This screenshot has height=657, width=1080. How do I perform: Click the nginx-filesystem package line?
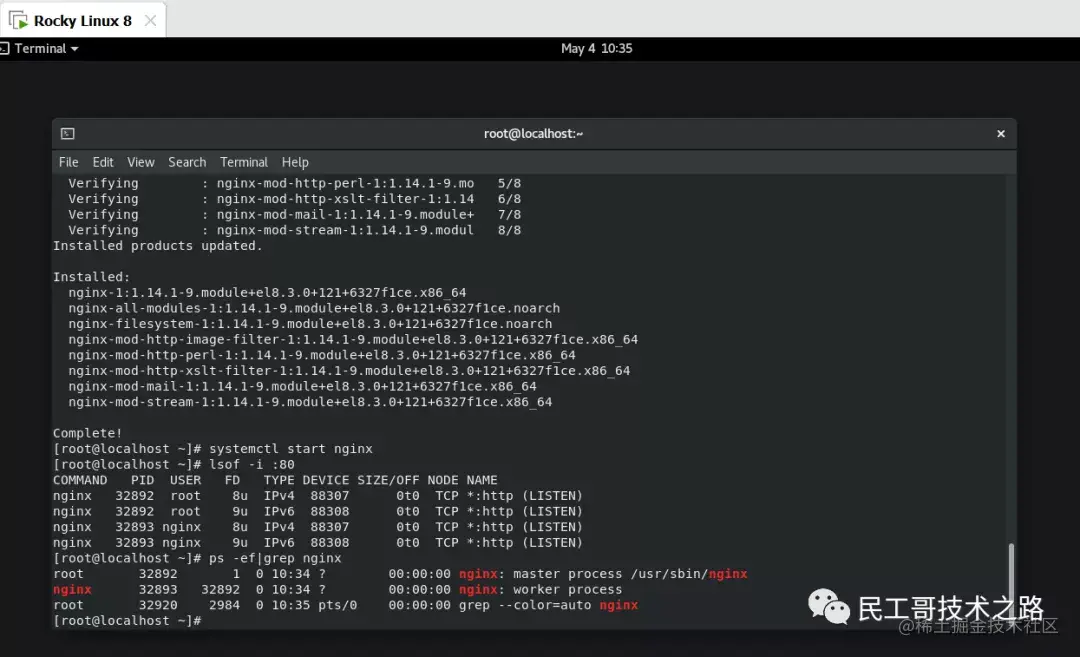point(310,324)
